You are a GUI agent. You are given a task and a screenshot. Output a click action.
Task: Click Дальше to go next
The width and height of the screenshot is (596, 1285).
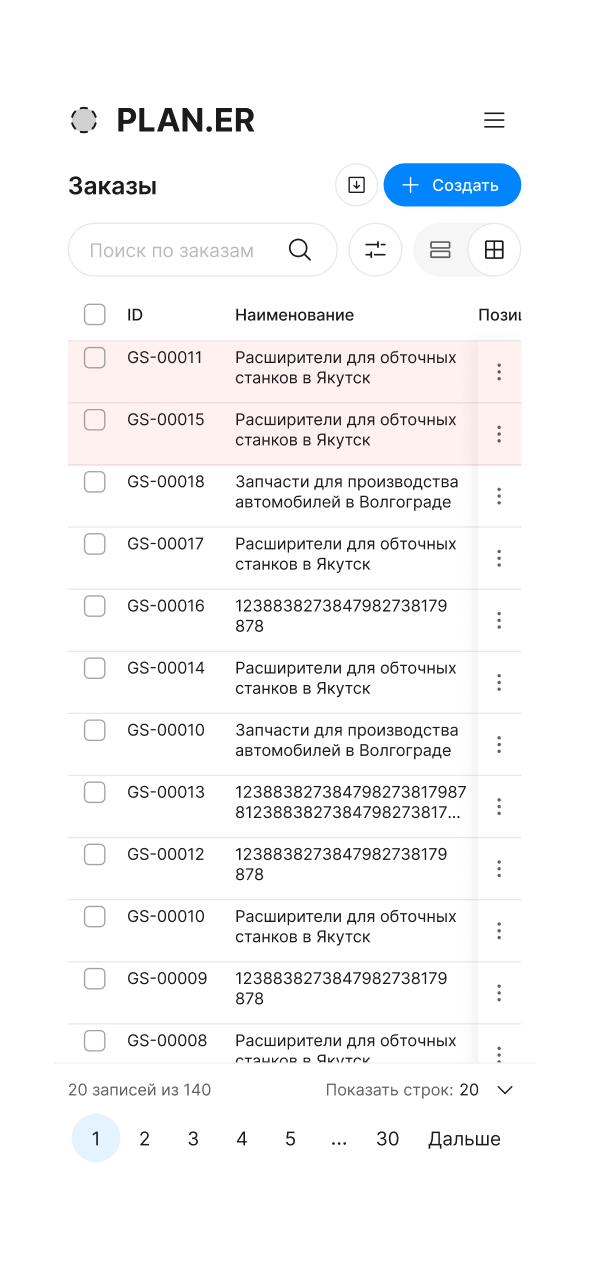point(464,1139)
